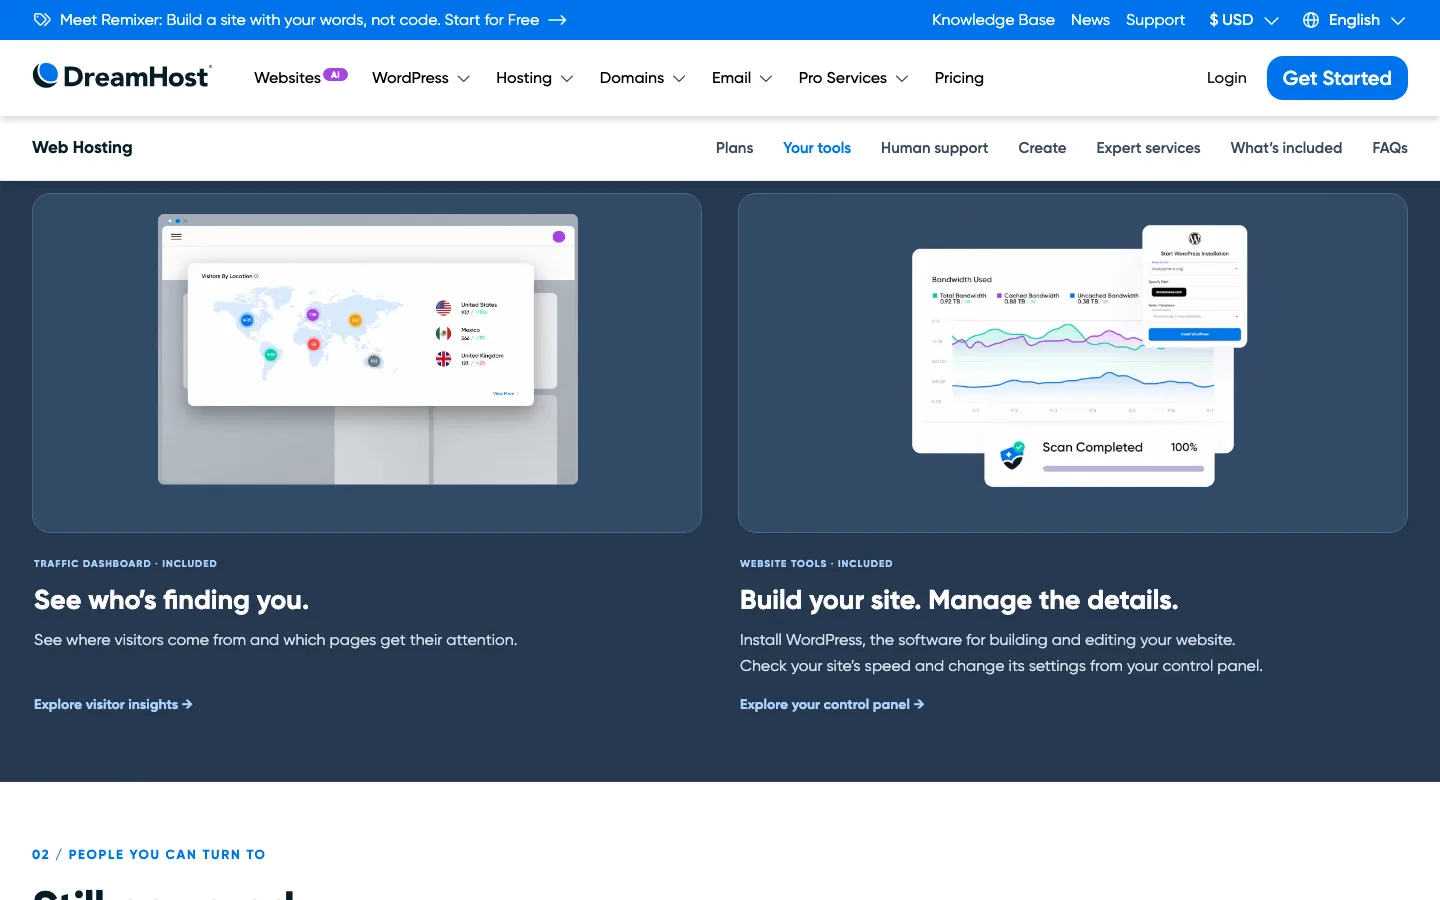Click the United States flag icon
Image resolution: width=1440 pixels, height=900 pixels.
444,308
